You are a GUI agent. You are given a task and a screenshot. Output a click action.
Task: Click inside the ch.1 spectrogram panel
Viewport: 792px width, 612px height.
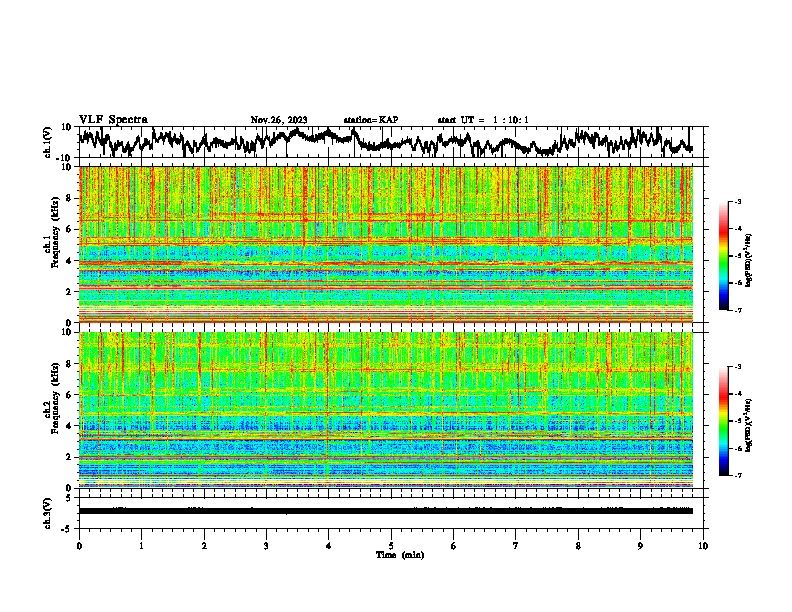point(386,244)
